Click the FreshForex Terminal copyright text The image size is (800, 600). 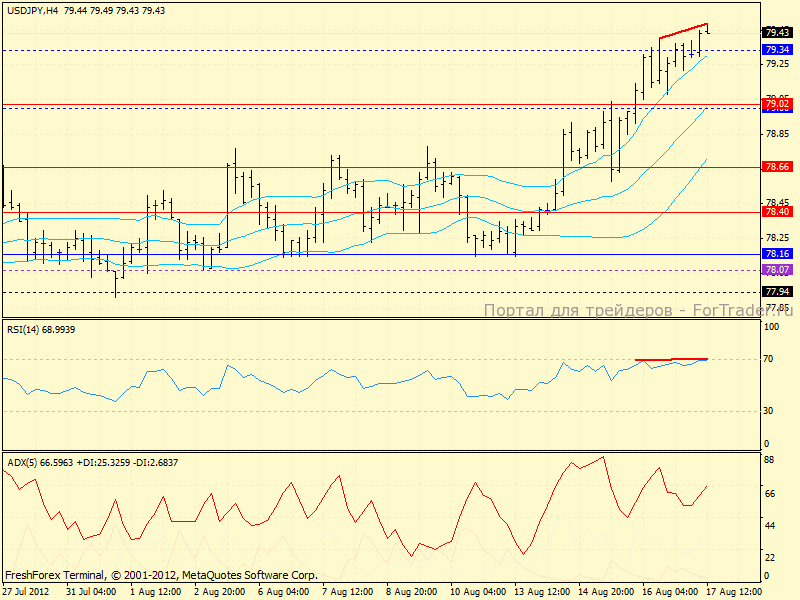[161, 575]
